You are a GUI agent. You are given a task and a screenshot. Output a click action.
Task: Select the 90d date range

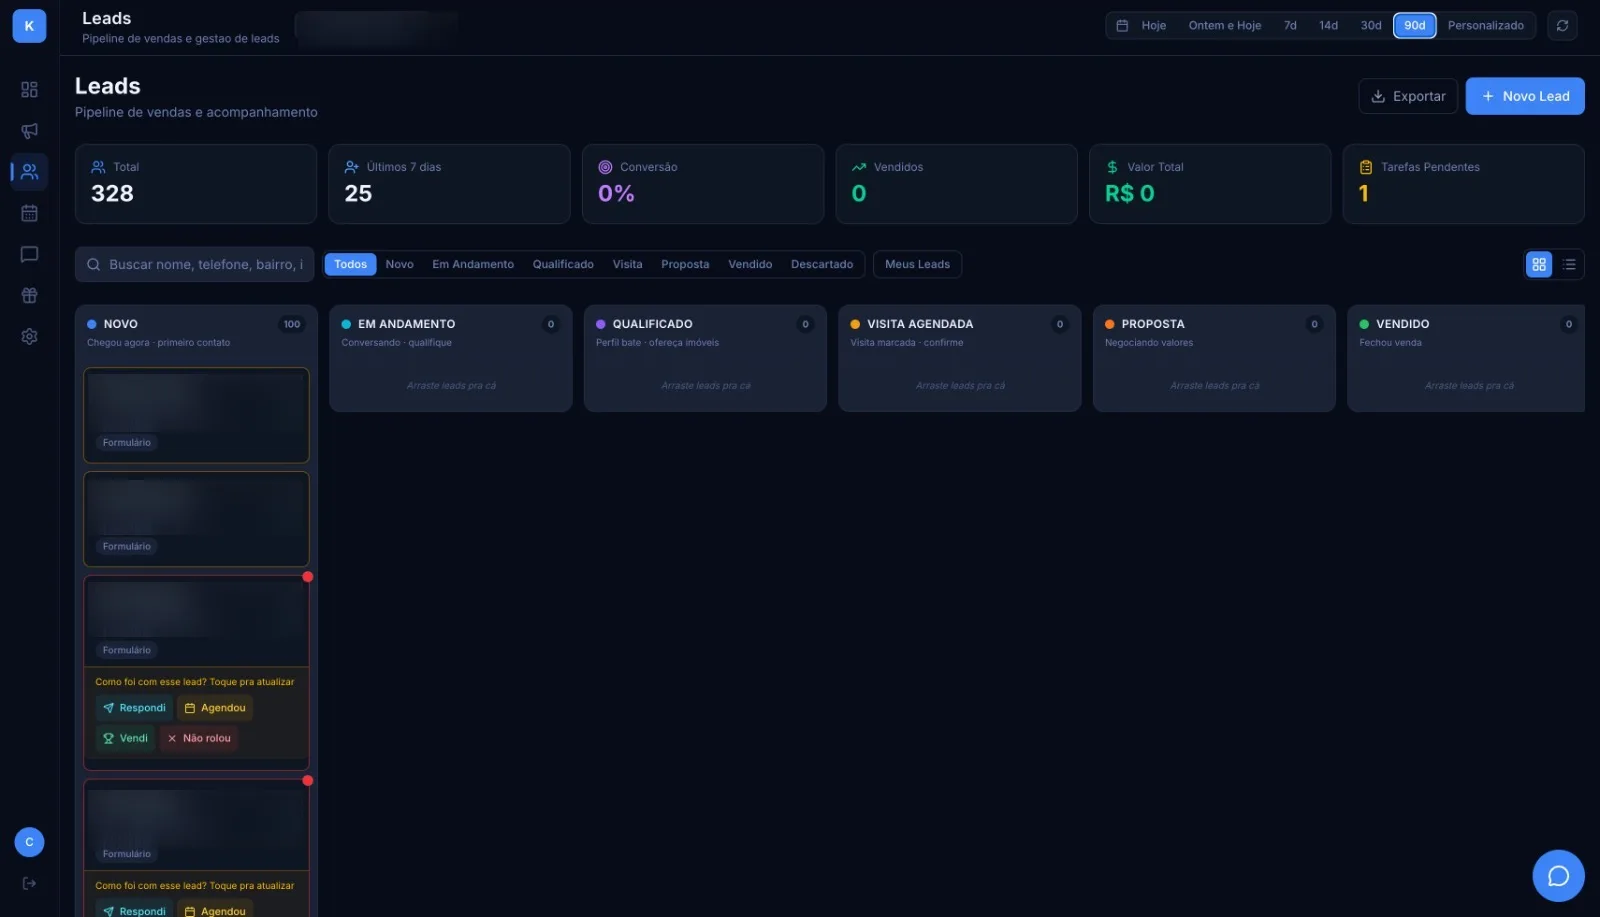(x=1414, y=26)
